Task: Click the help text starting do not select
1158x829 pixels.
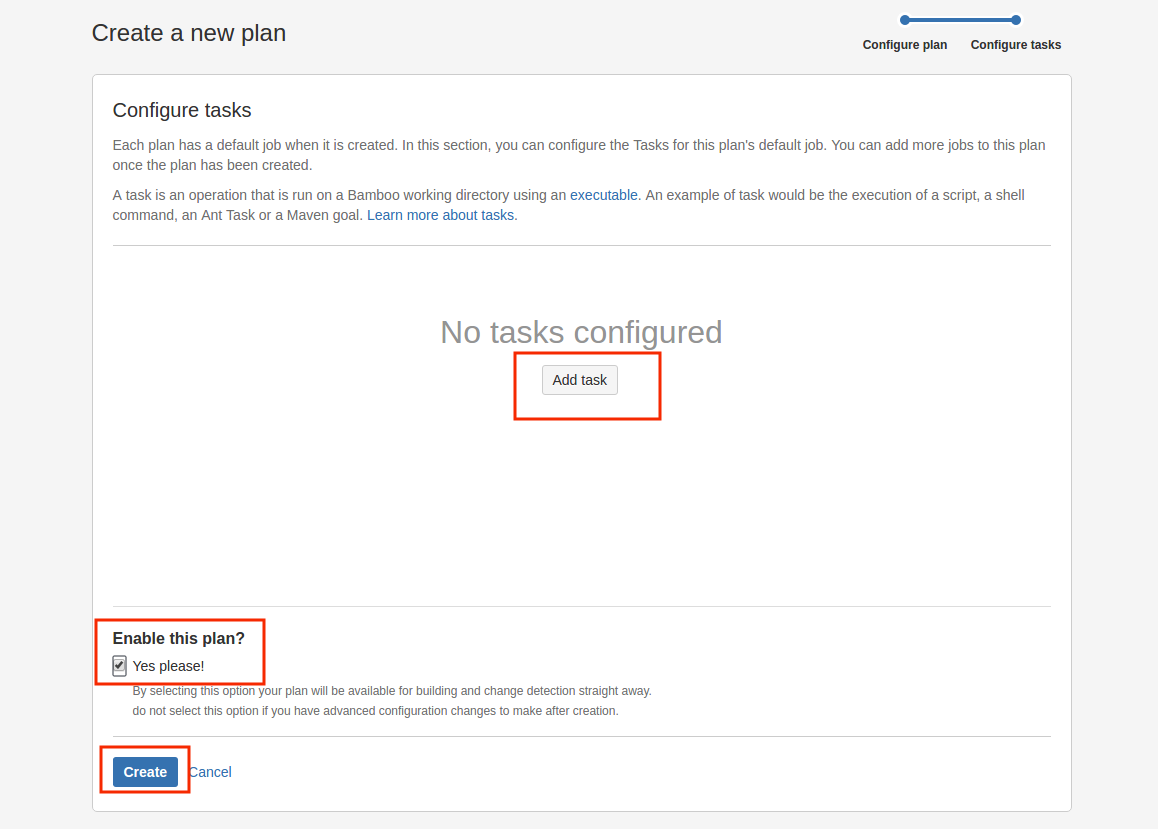Action: (375, 711)
